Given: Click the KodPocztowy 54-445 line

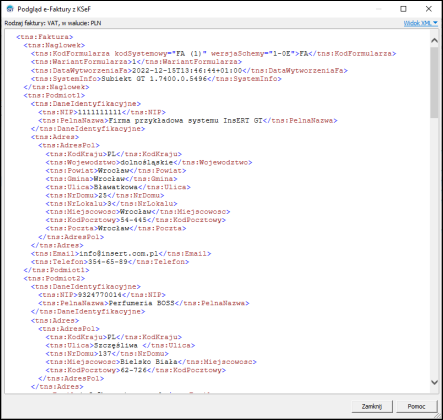Looking at the screenshot, I should pos(136,220).
